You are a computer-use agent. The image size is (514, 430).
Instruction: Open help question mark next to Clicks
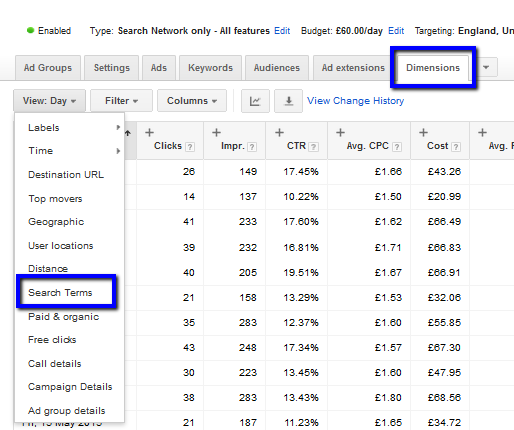(x=190, y=147)
